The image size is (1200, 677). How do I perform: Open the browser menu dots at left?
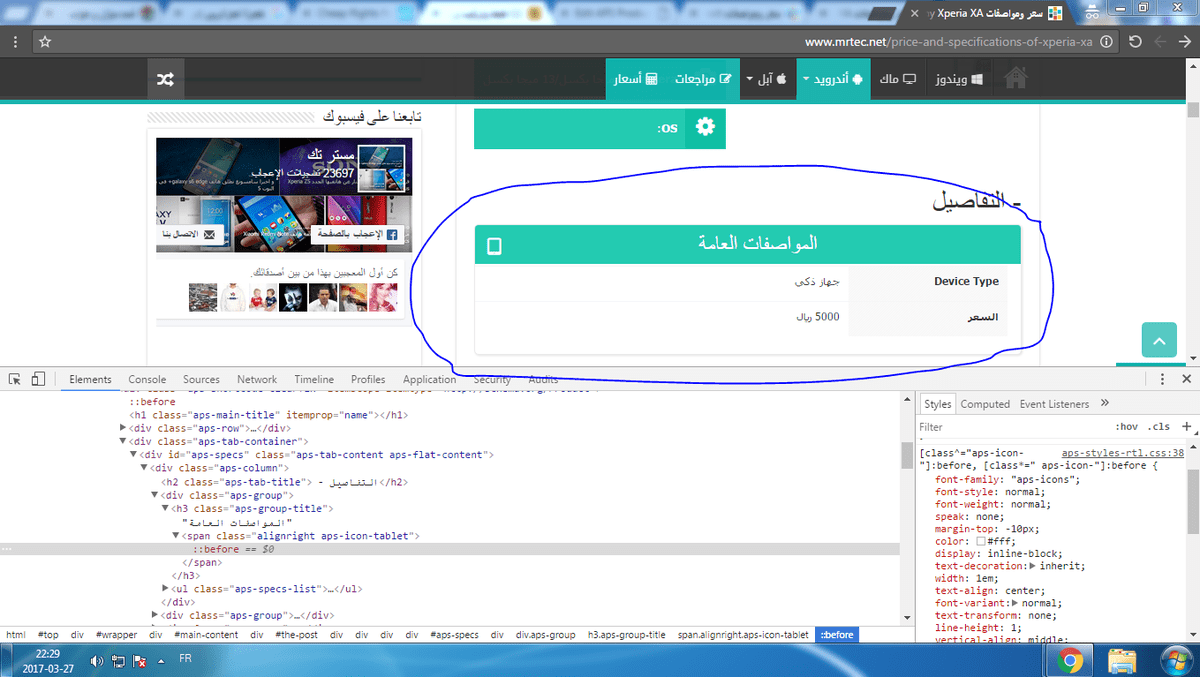[x=14, y=42]
